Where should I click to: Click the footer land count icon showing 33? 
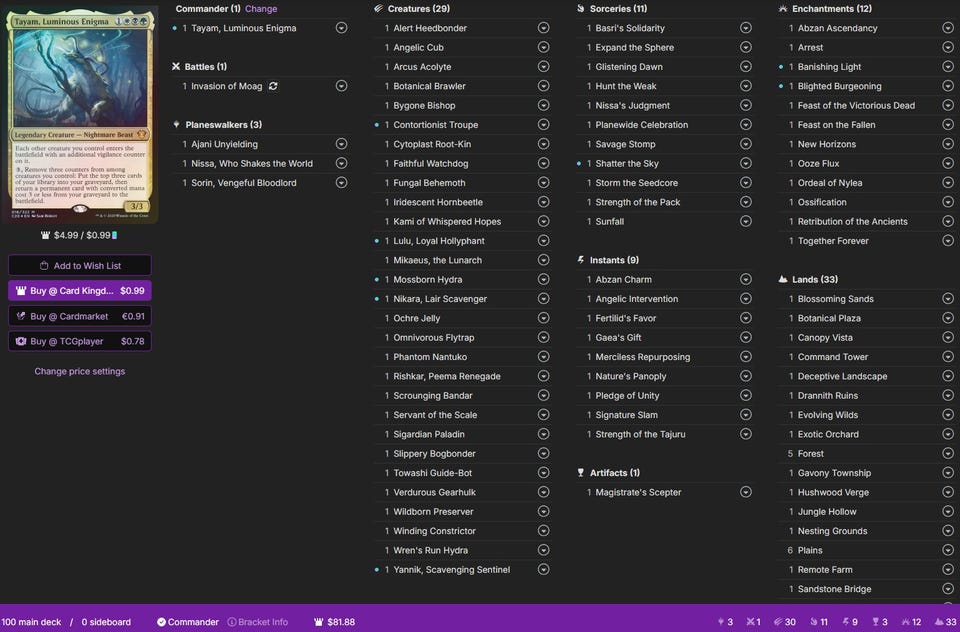point(939,622)
